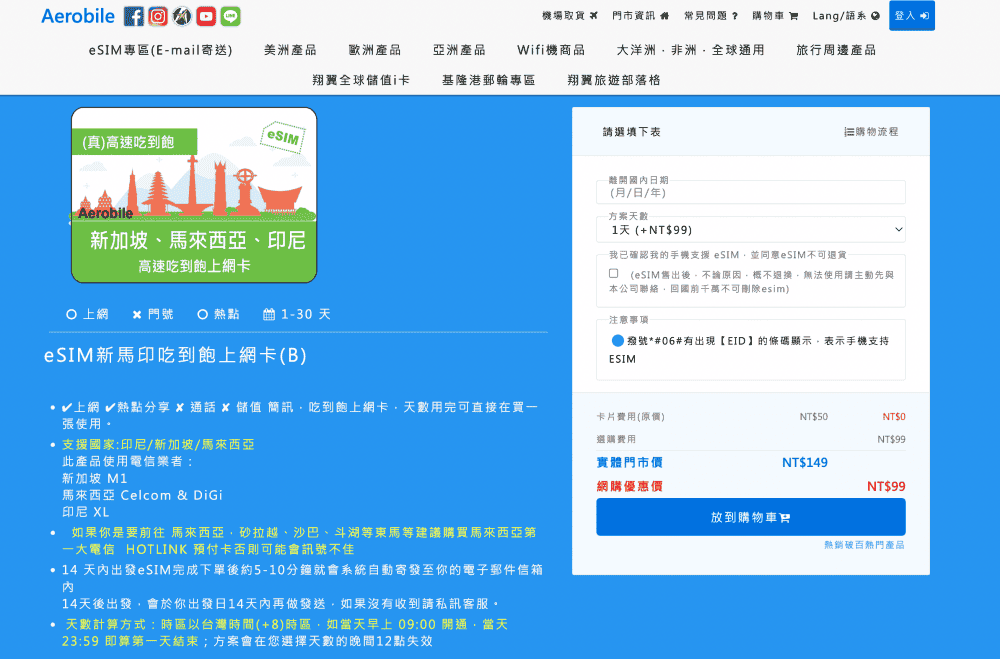Viewport: 1000px width, 659px height.
Task: Click the 新加坡 M1 carrier text
Action: click(x=94, y=478)
